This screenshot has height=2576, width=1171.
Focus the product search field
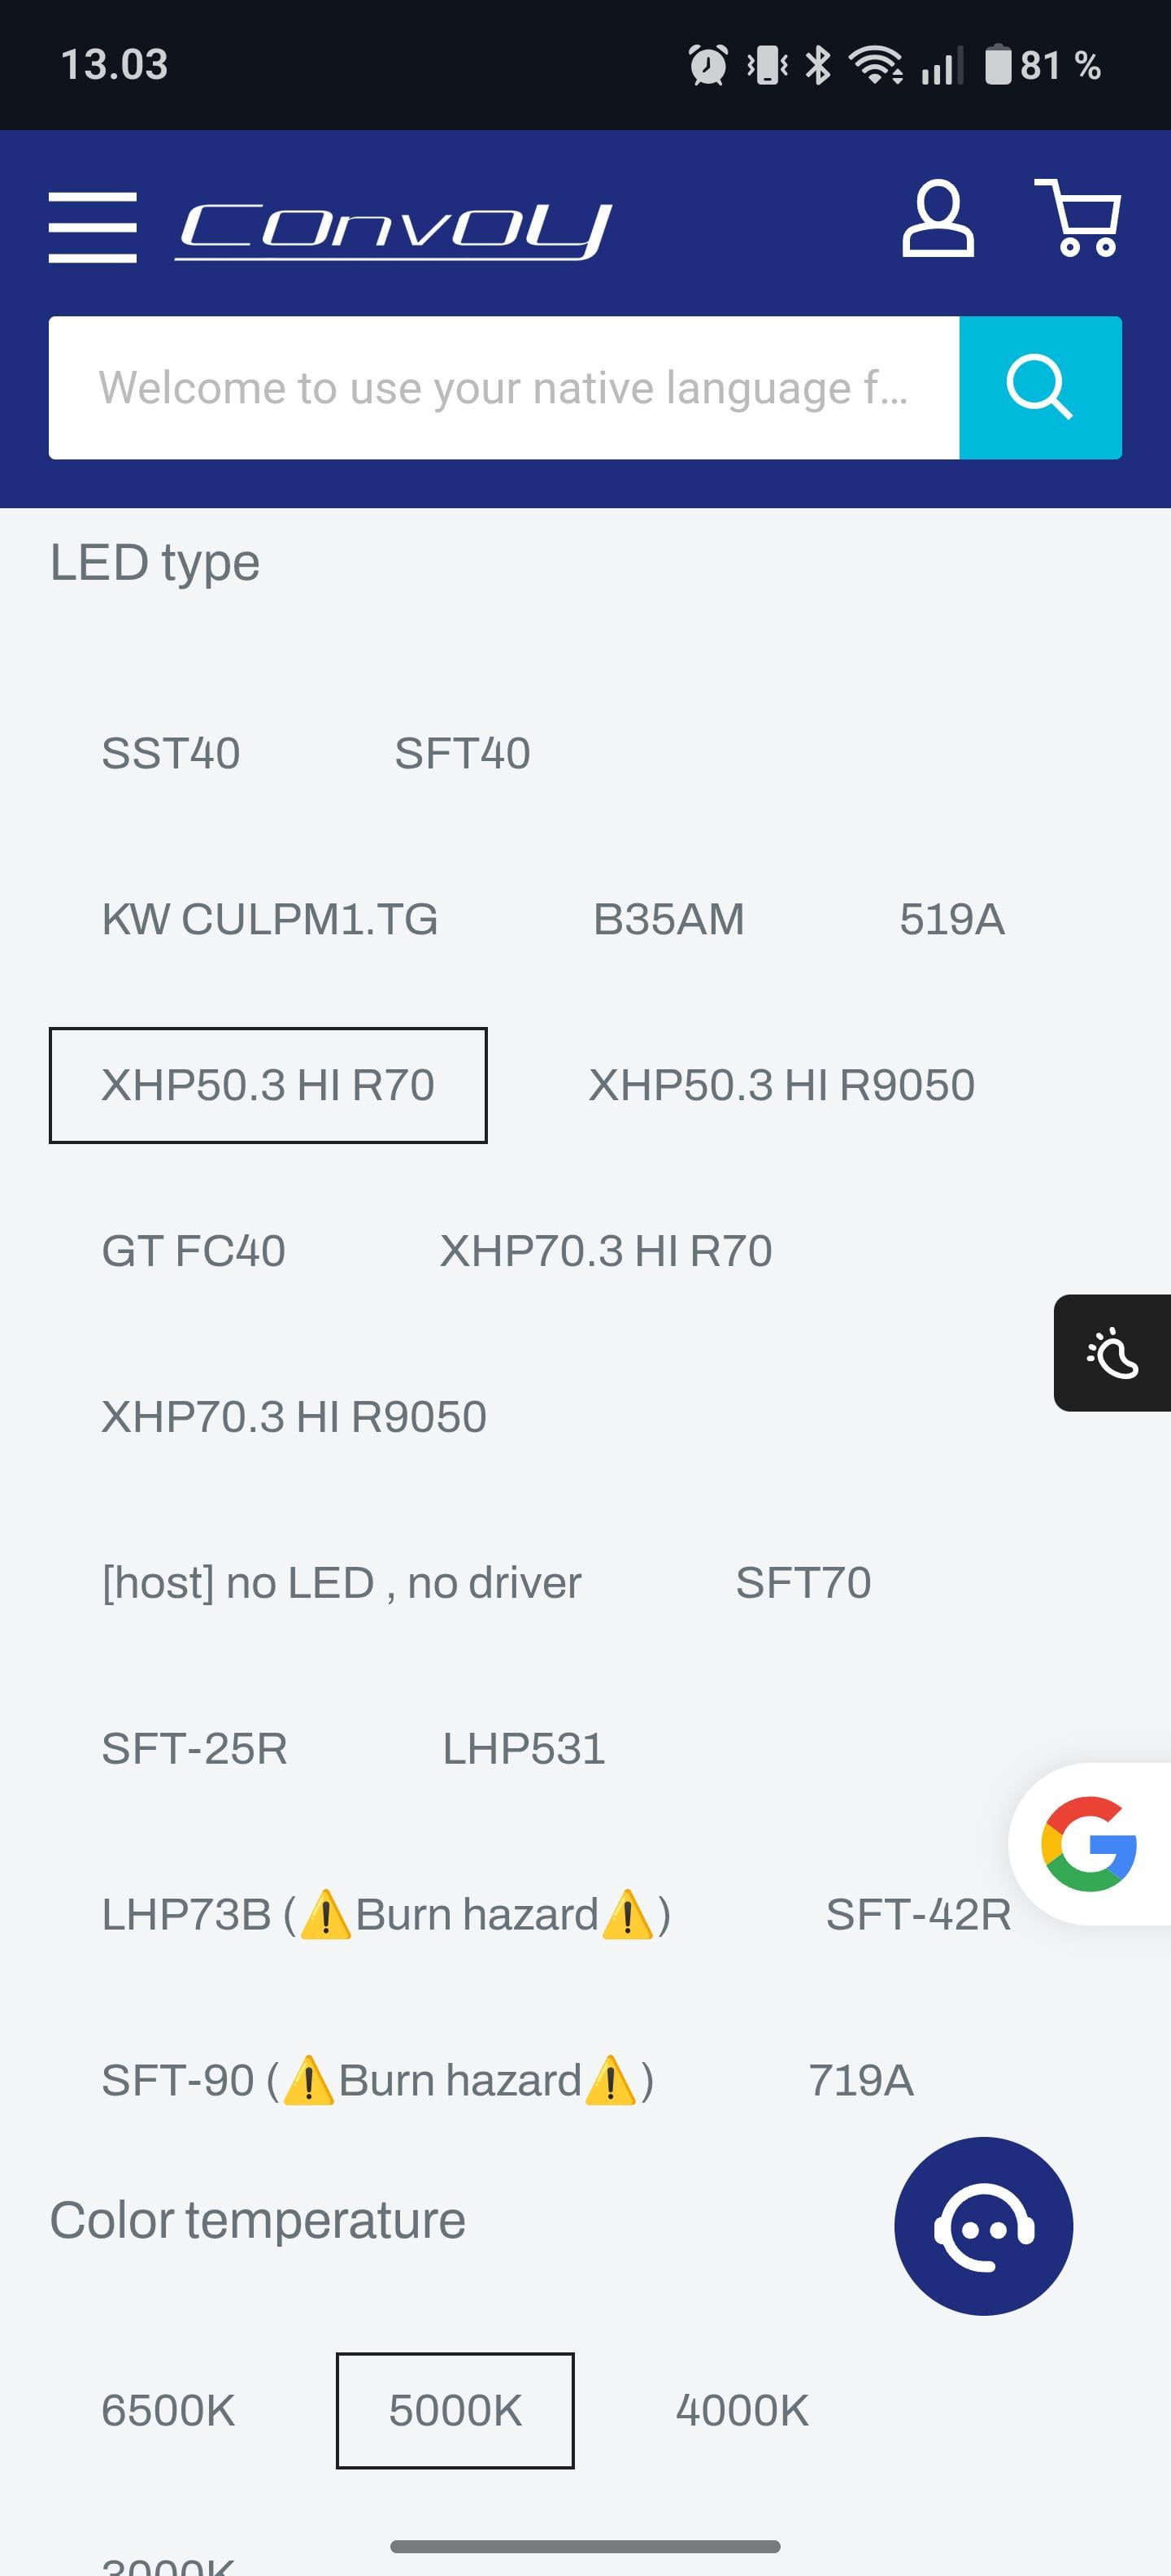tap(503, 388)
